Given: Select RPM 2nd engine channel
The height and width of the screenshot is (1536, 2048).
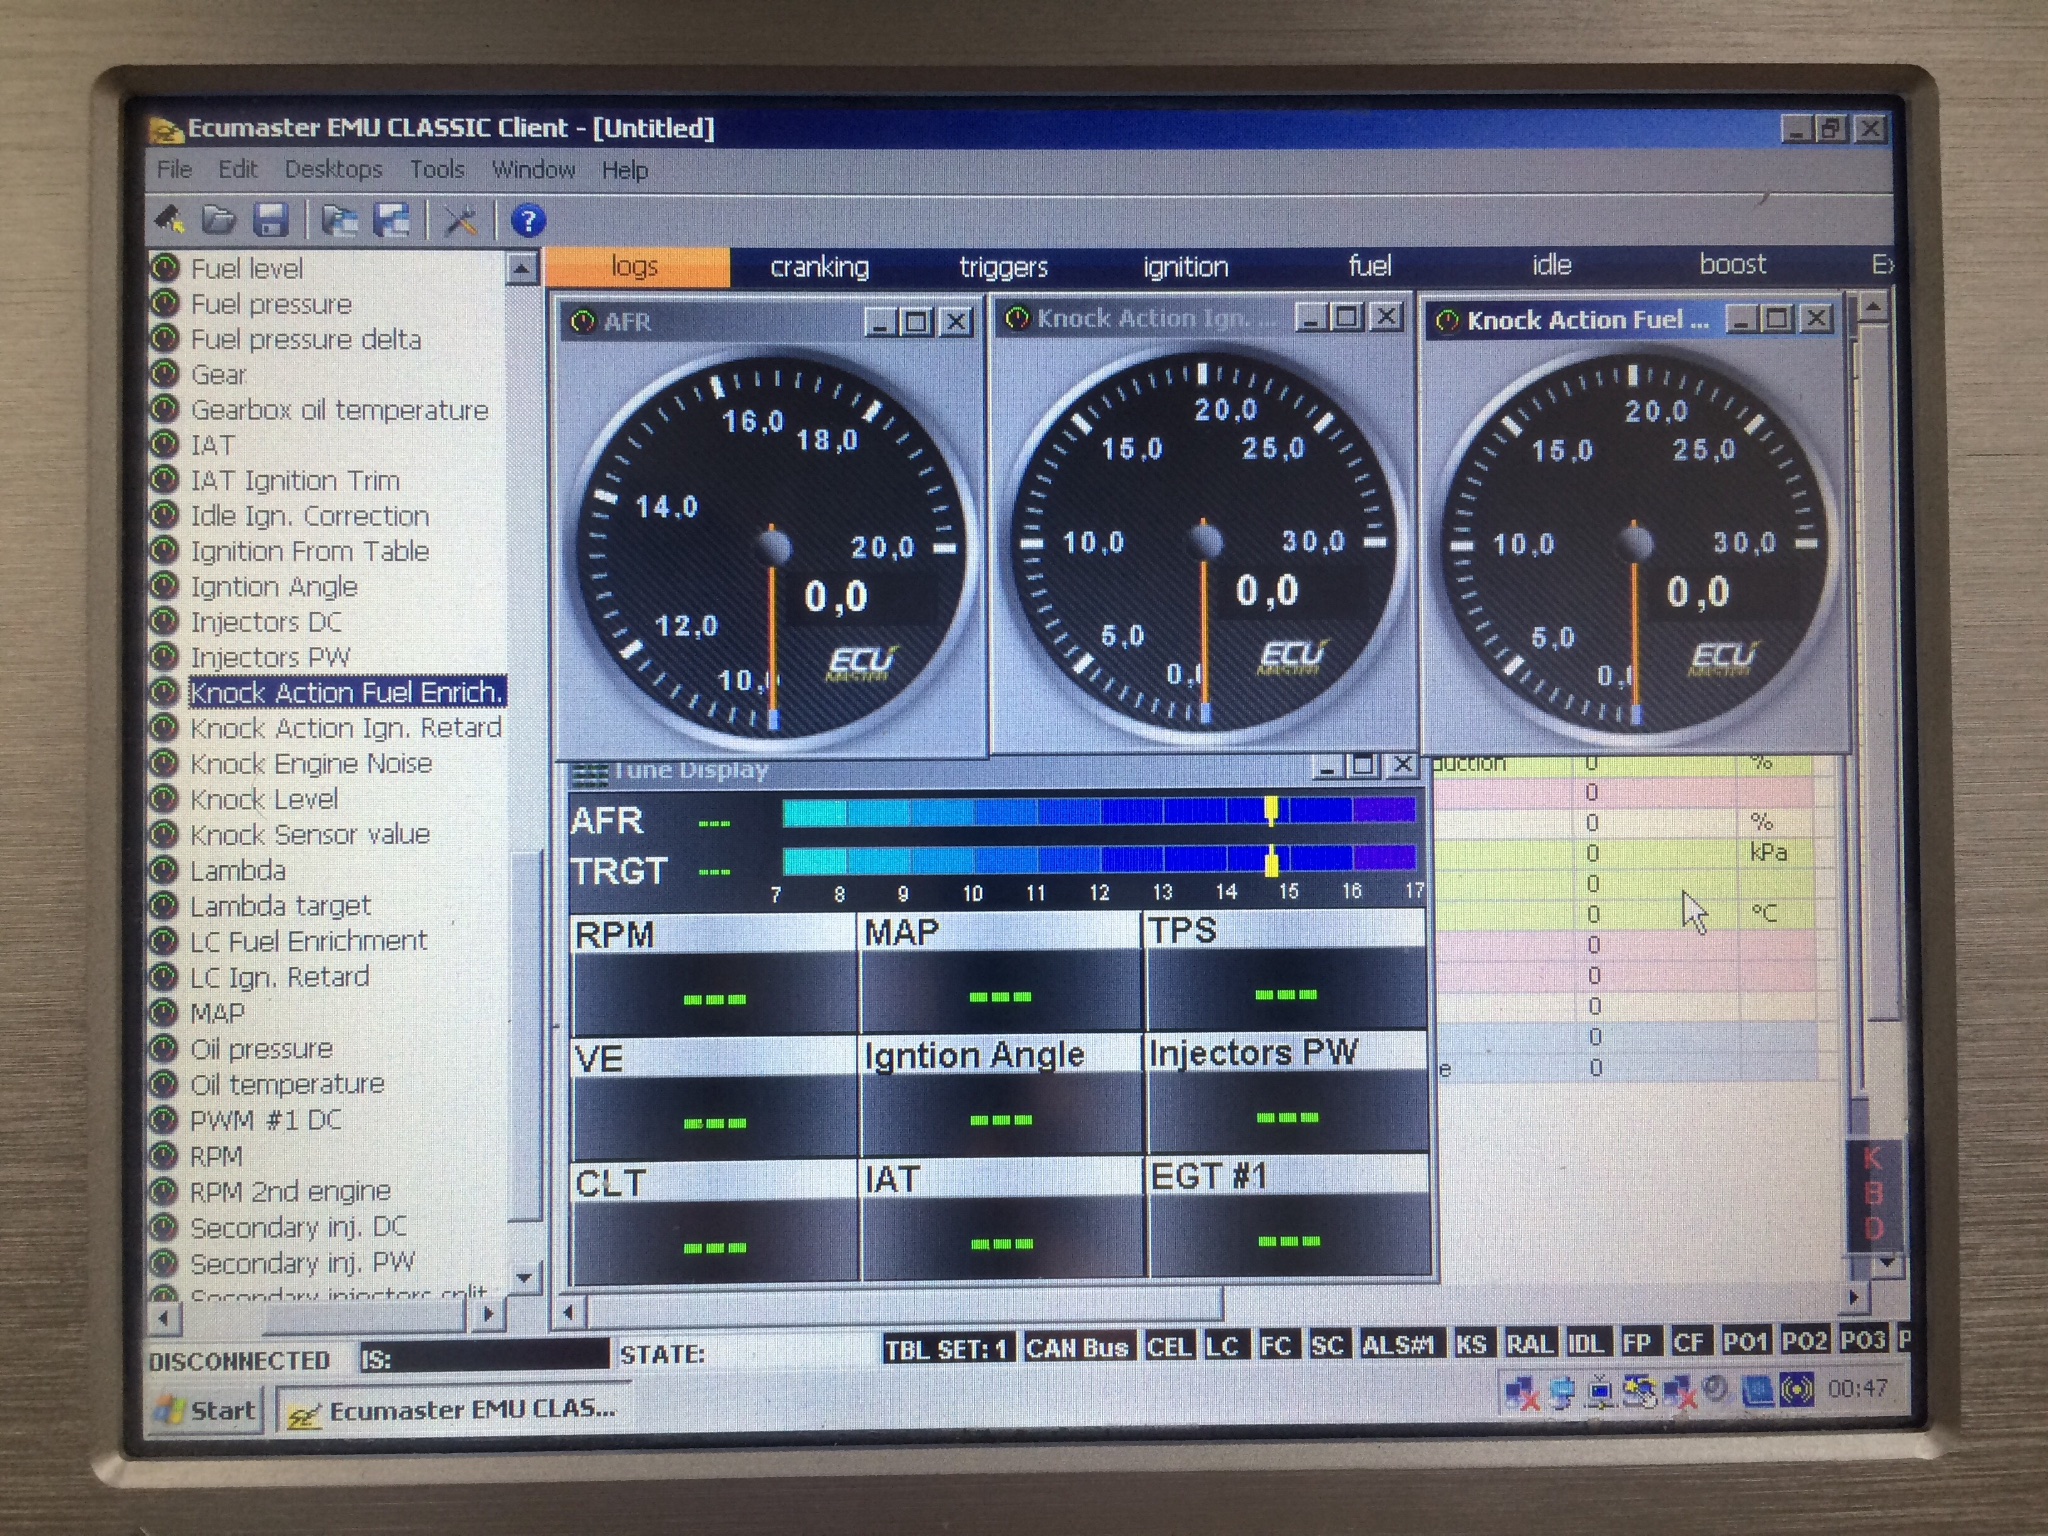Looking at the screenshot, I should click(x=290, y=1191).
